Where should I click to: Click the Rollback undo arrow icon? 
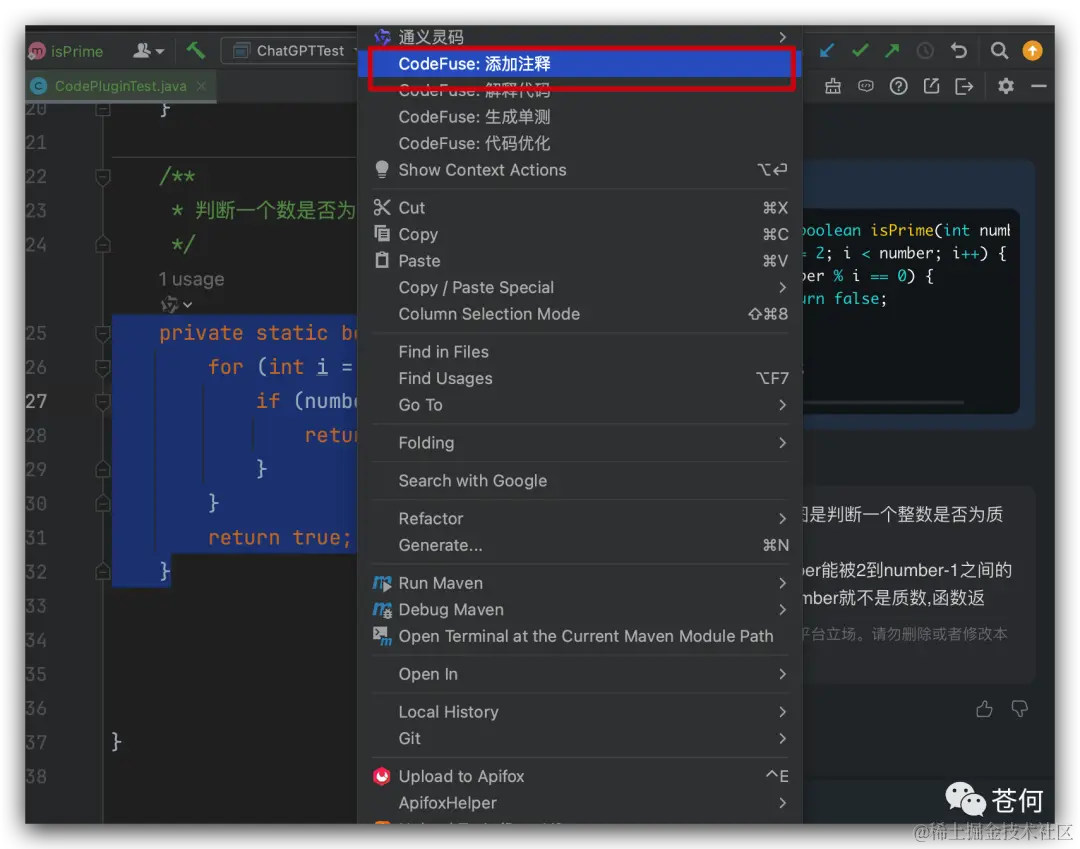tap(959, 50)
